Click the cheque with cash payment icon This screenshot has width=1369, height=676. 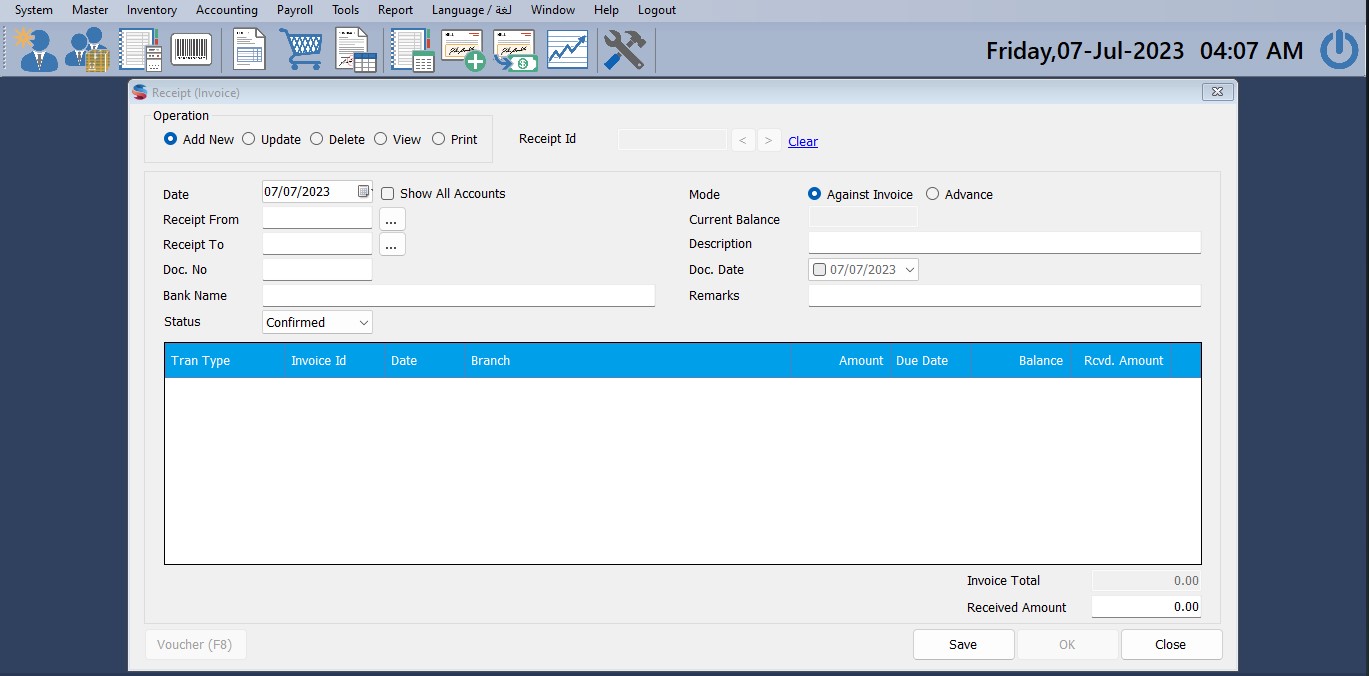pos(516,50)
